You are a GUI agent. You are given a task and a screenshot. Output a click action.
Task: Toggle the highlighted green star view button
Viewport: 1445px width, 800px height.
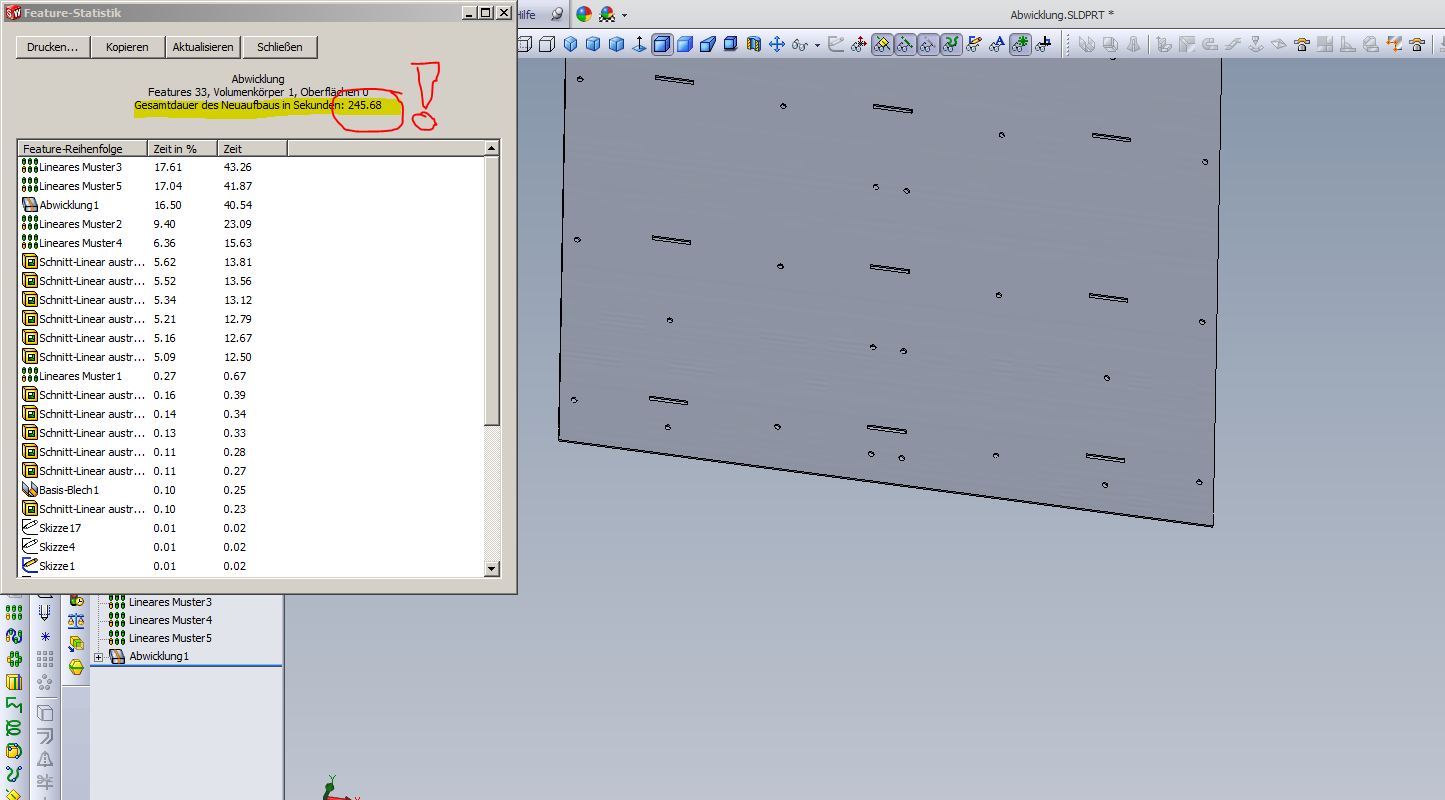[1019, 44]
